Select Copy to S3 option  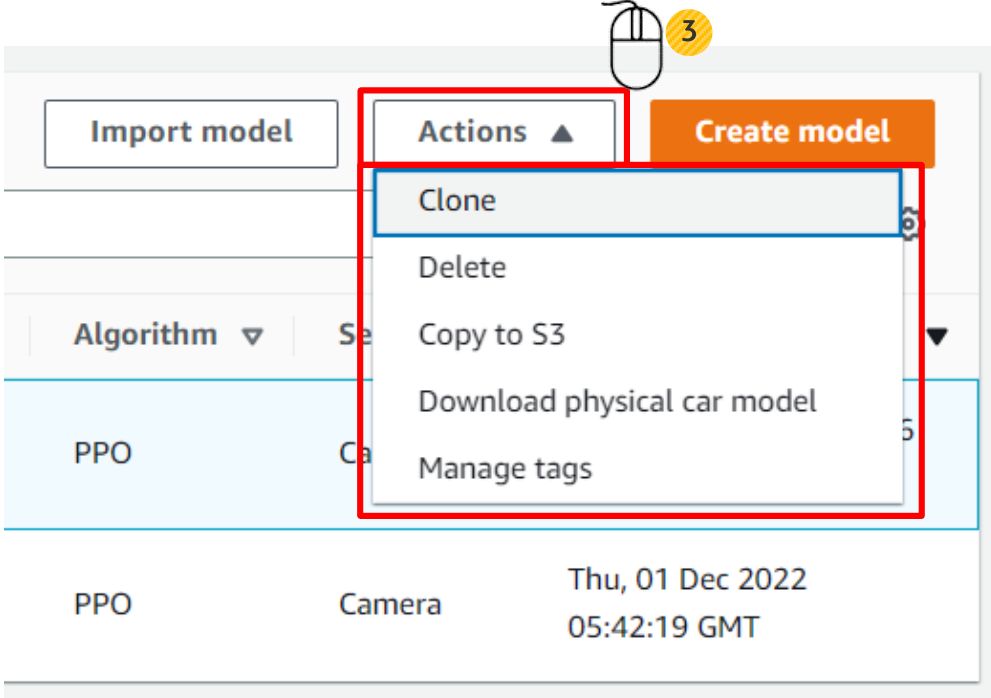(491, 335)
